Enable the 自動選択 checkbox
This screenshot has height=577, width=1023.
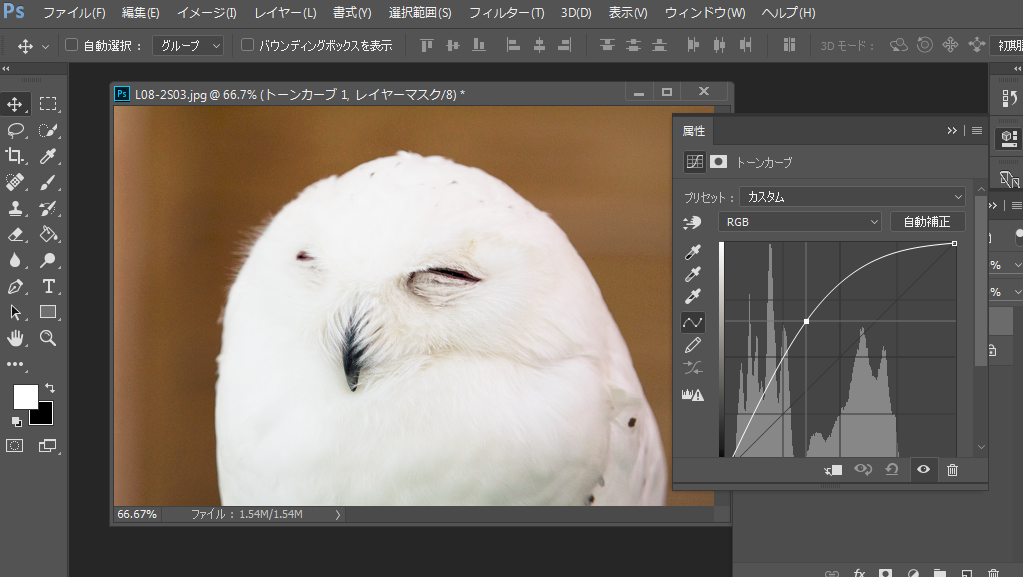click(71, 45)
